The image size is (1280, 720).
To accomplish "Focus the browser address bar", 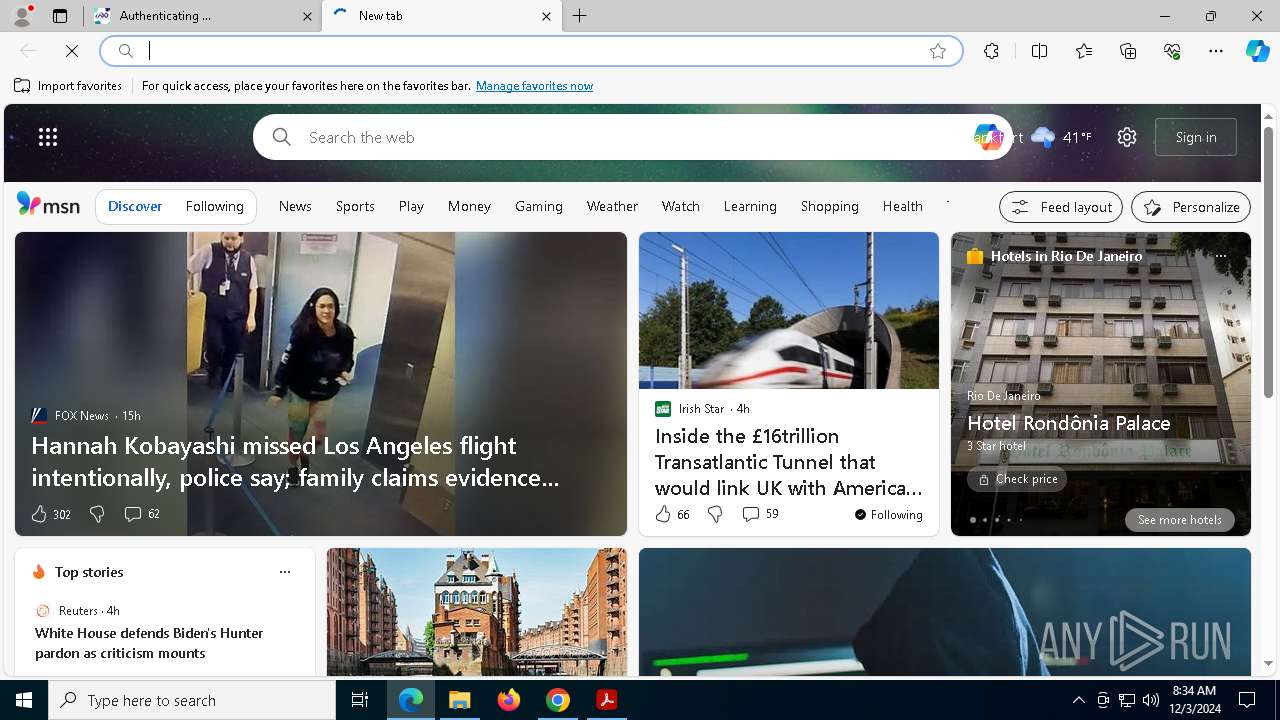I will [x=530, y=51].
